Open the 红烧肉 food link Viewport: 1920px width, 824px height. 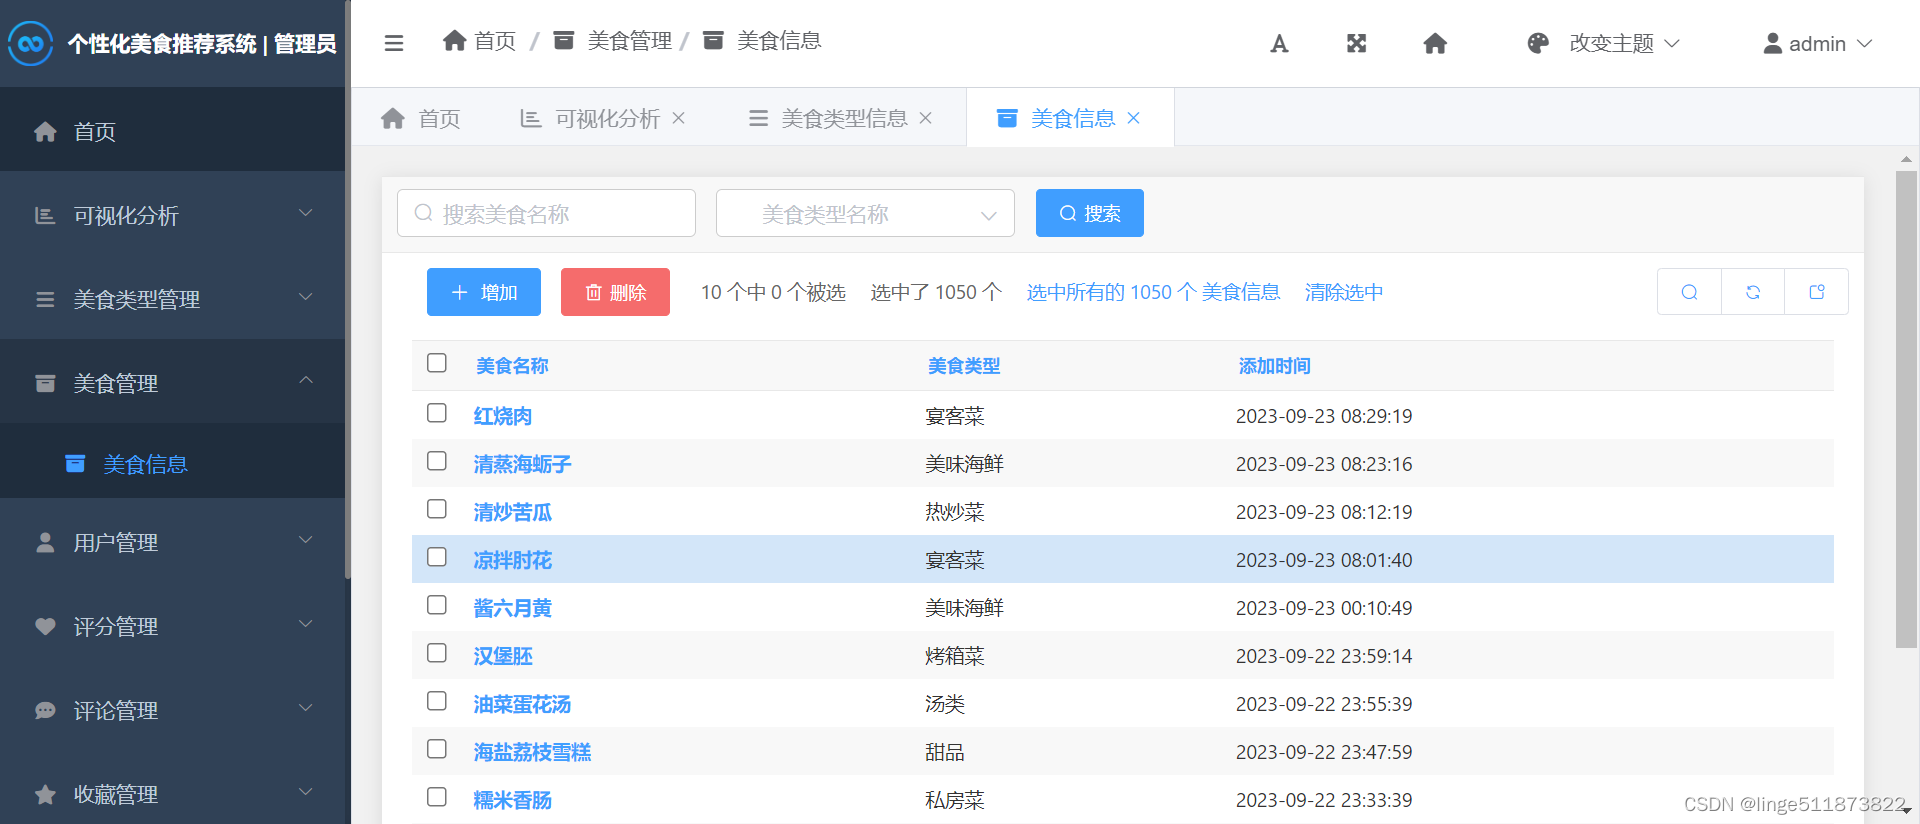tap(503, 416)
